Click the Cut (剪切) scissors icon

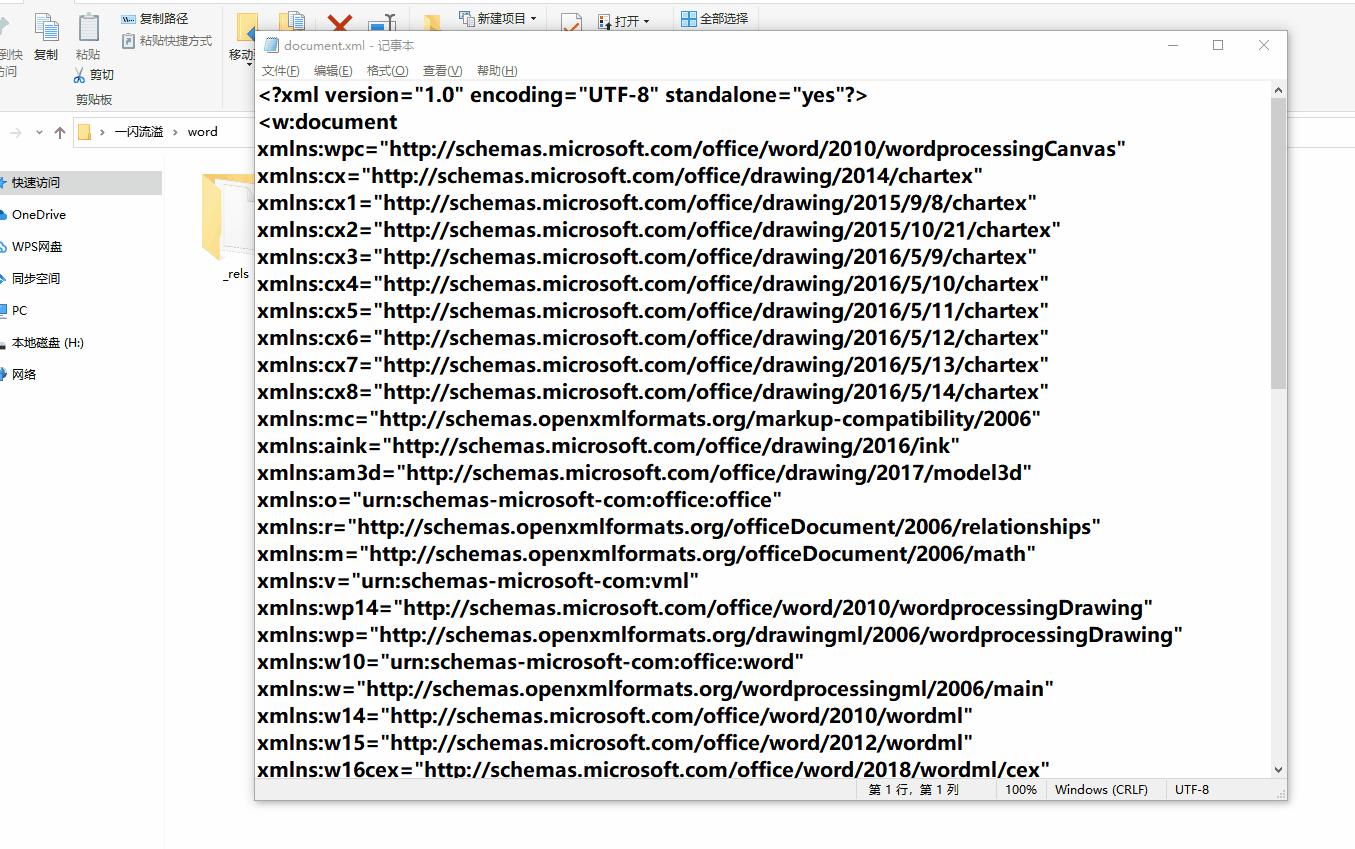80,75
